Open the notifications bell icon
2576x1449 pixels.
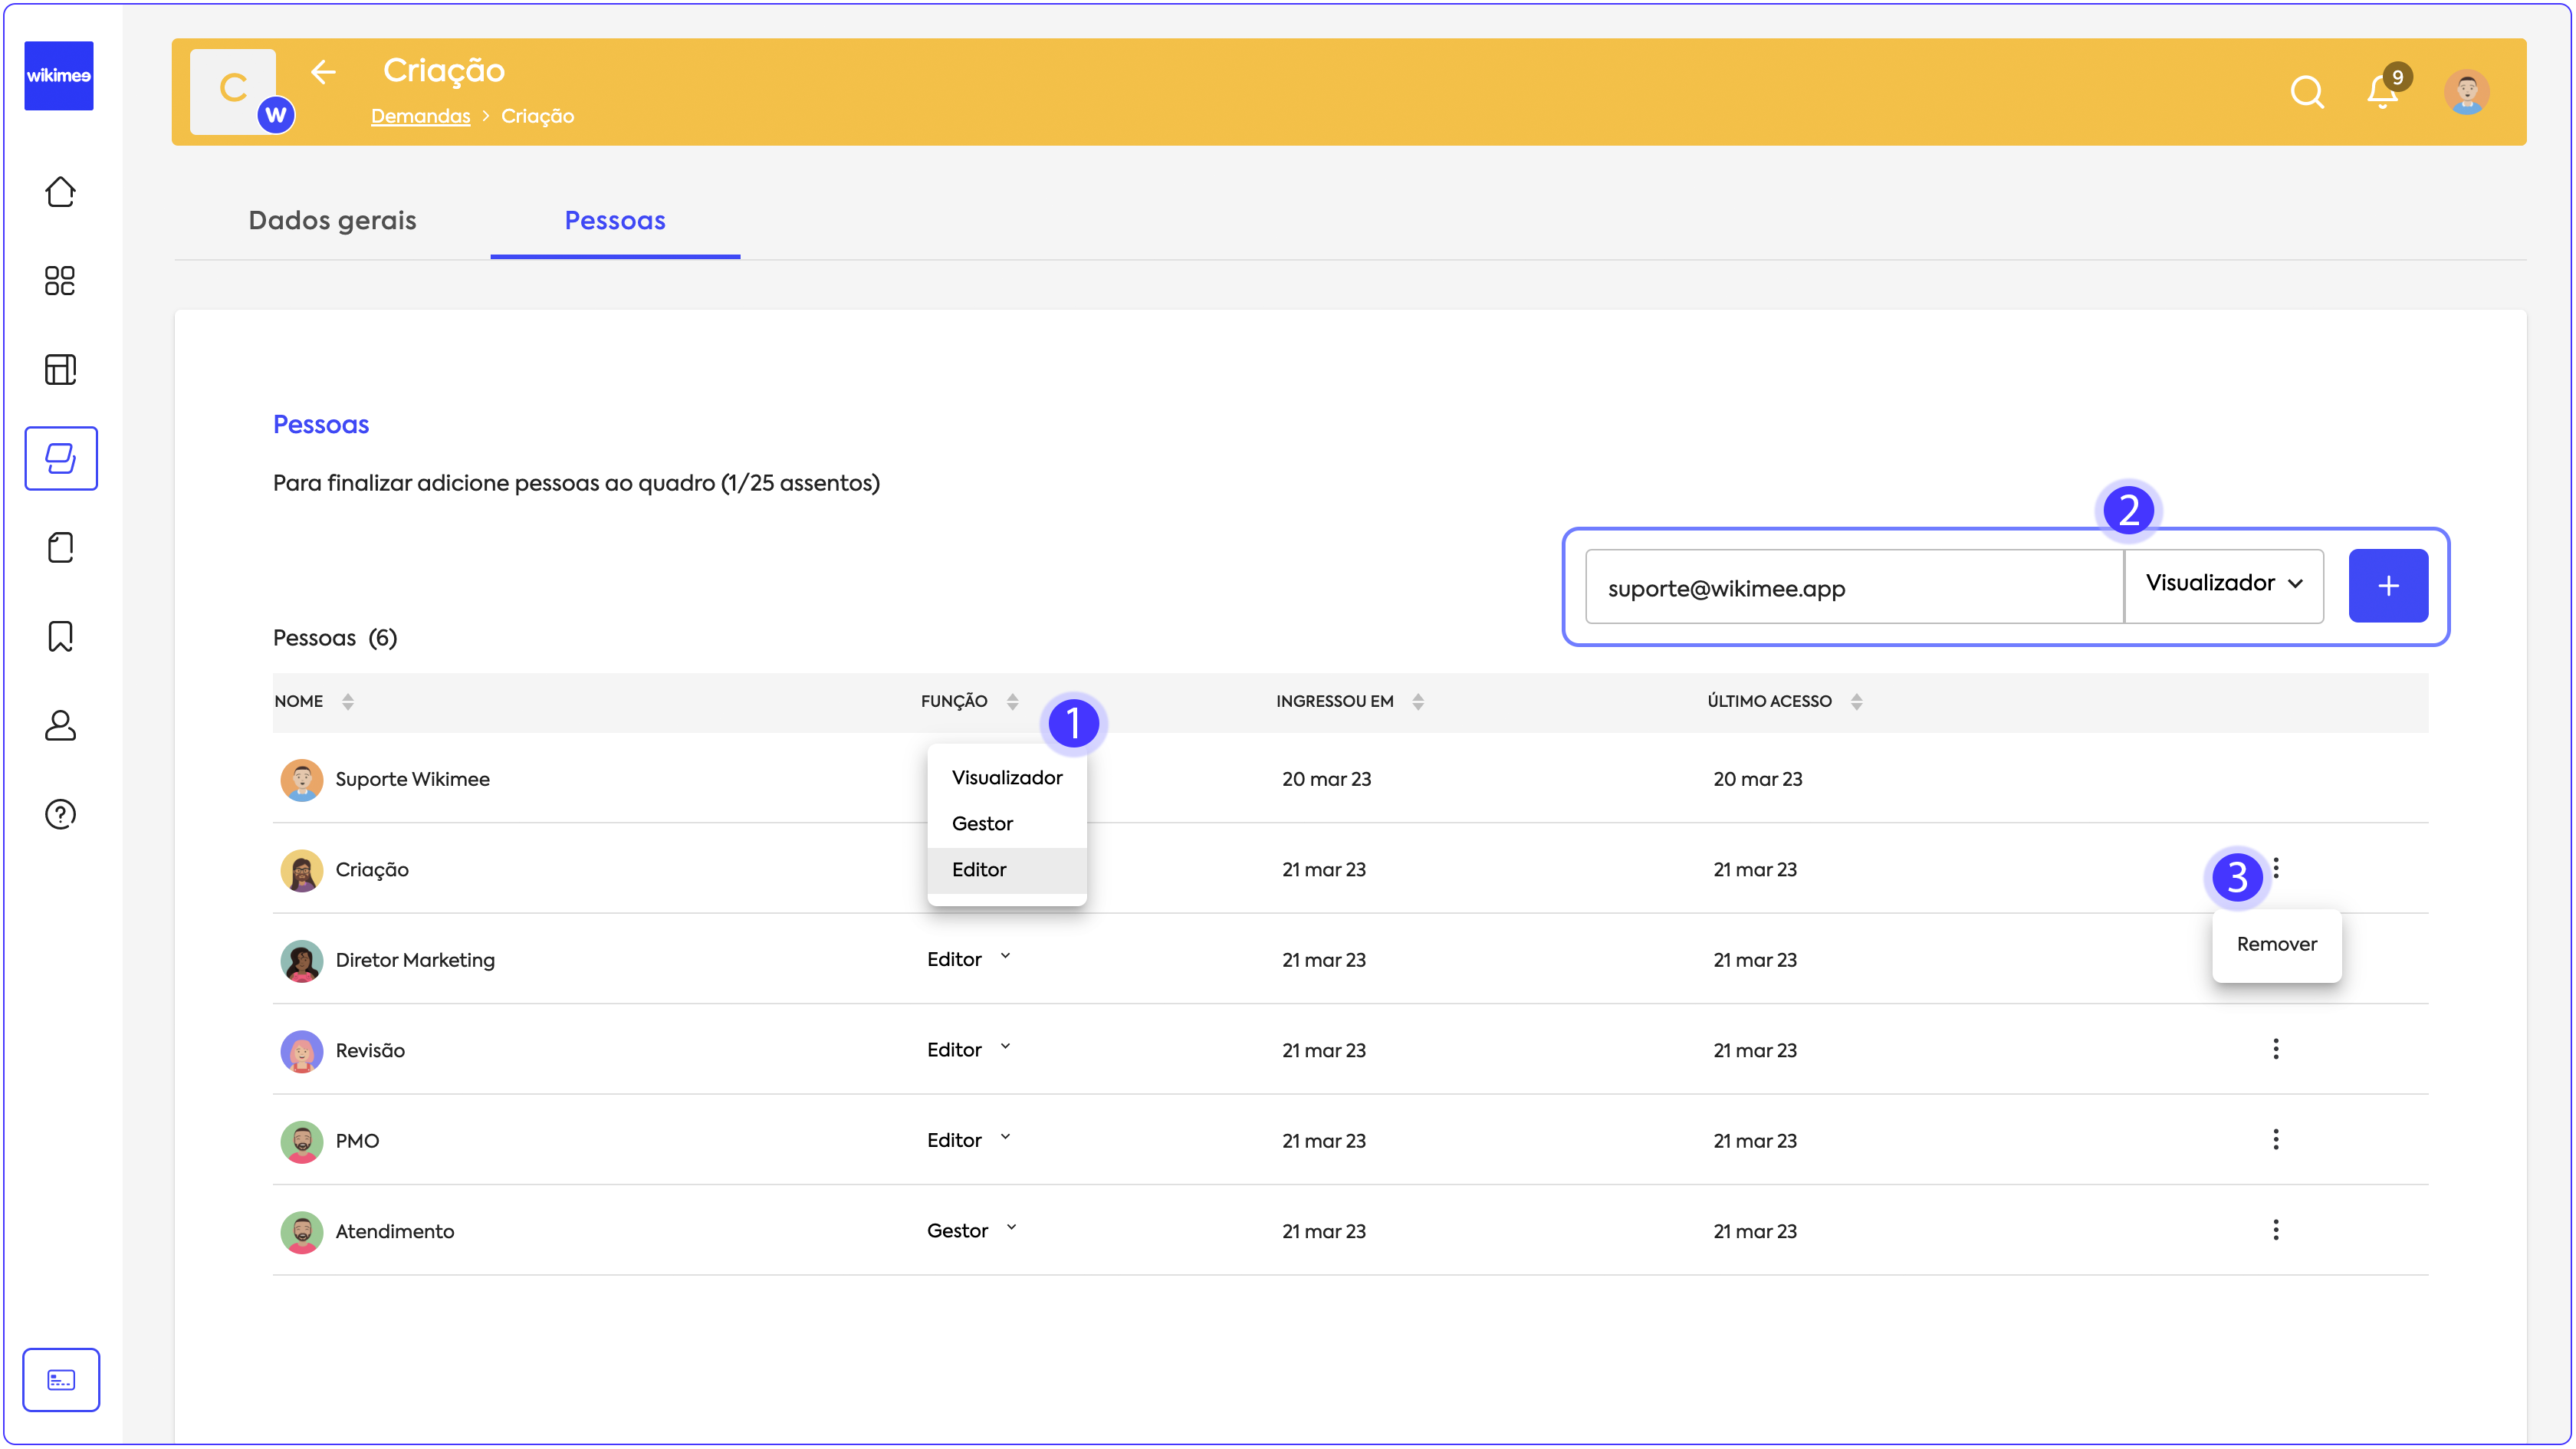point(2382,92)
